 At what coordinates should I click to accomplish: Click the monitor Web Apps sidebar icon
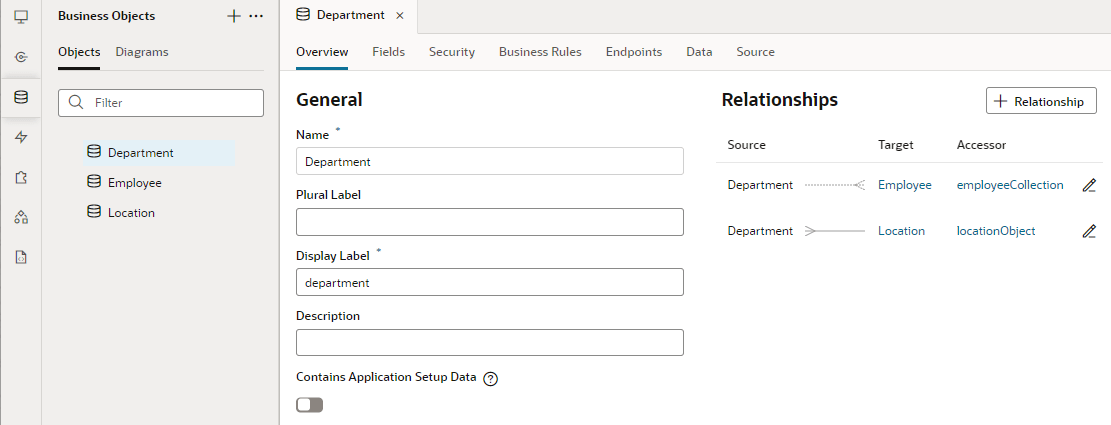click(x=21, y=17)
